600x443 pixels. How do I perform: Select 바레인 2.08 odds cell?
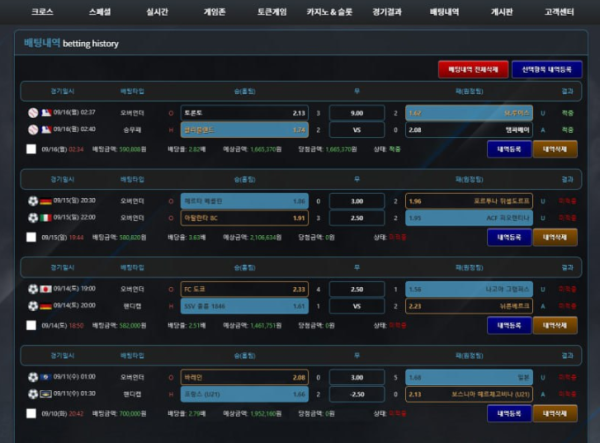(245, 377)
